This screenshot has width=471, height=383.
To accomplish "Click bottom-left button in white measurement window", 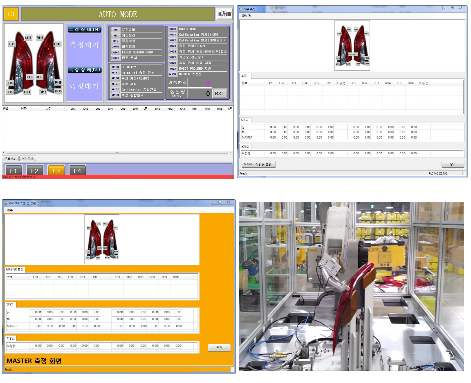I will pyautogui.click(x=258, y=164).
